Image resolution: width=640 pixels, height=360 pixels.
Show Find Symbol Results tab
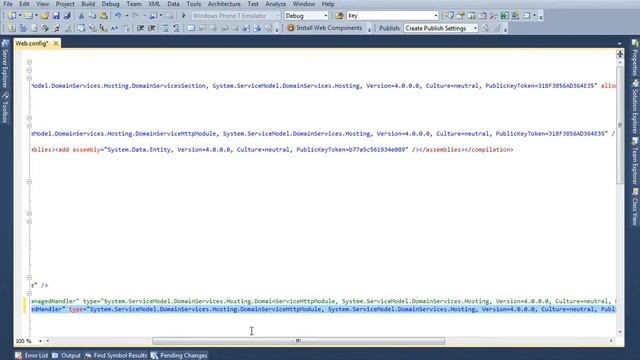point(116,356)
